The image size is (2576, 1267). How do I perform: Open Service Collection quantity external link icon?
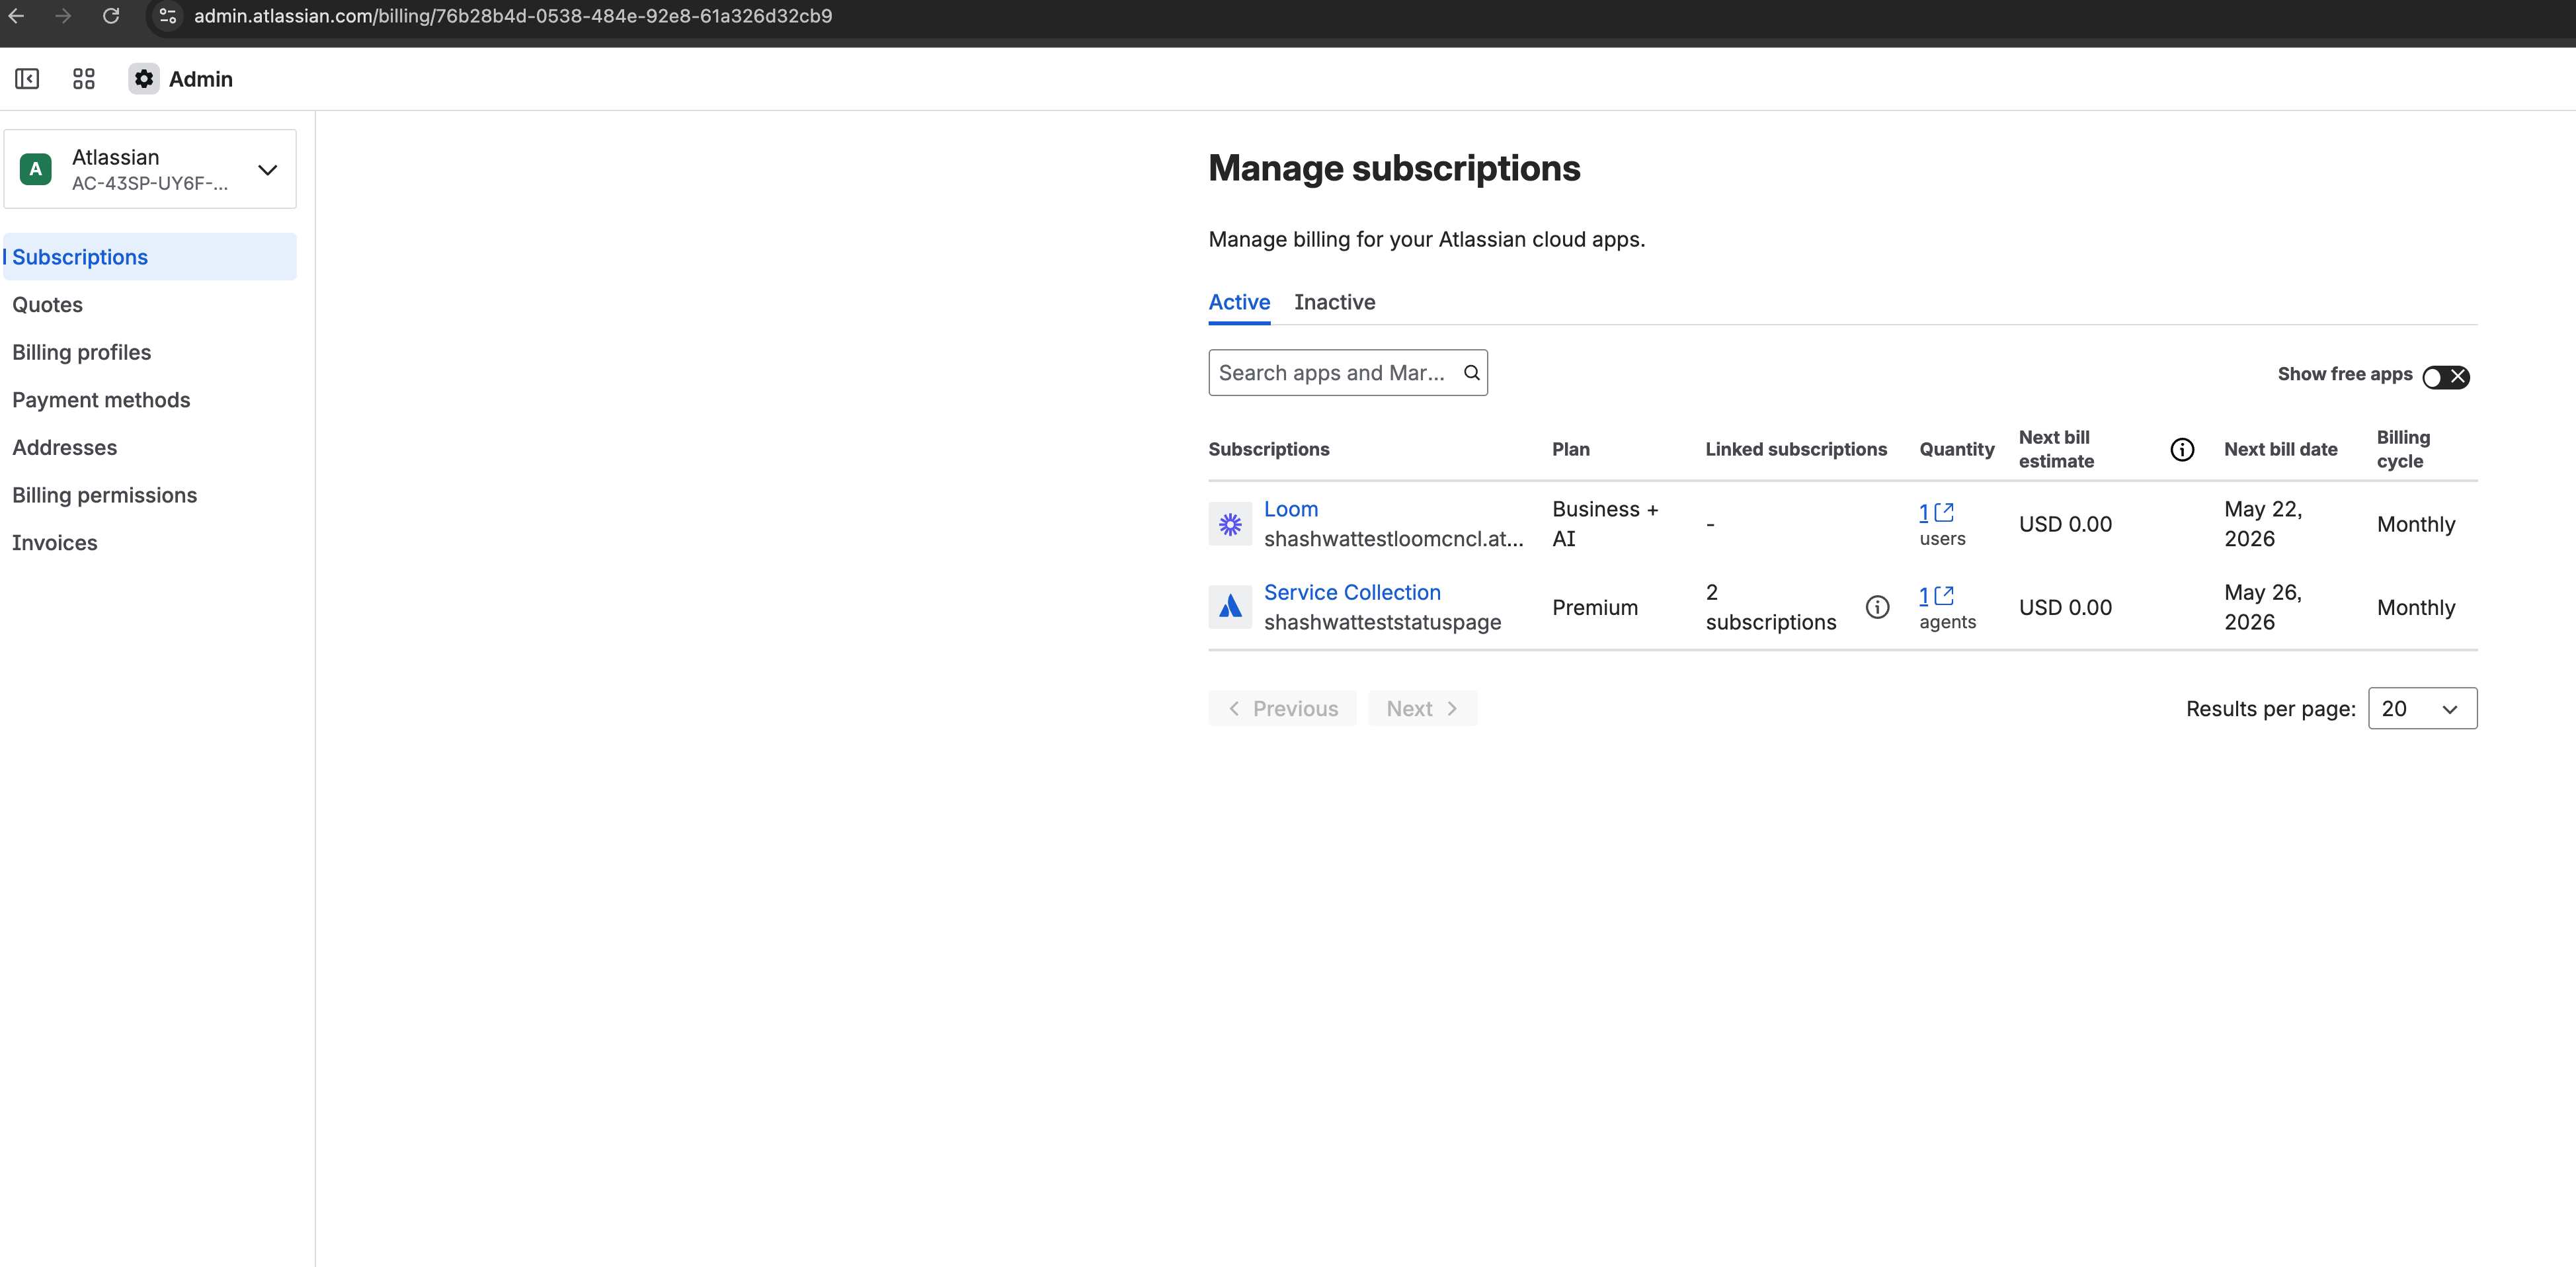pyautogui.click(x=1944, y=595)
